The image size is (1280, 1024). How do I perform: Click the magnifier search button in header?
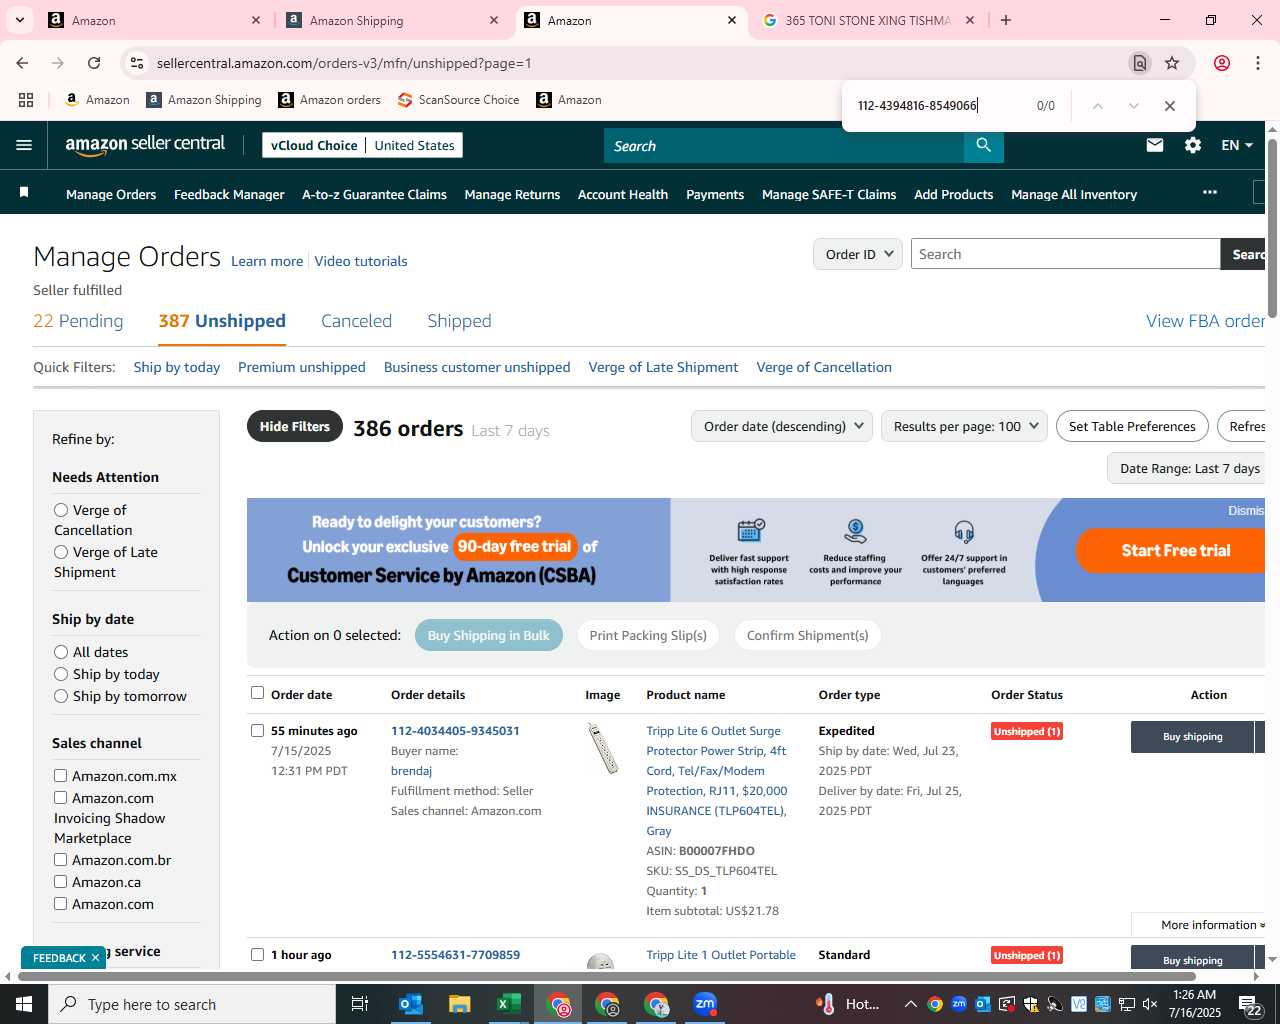[x=984, y=146]
